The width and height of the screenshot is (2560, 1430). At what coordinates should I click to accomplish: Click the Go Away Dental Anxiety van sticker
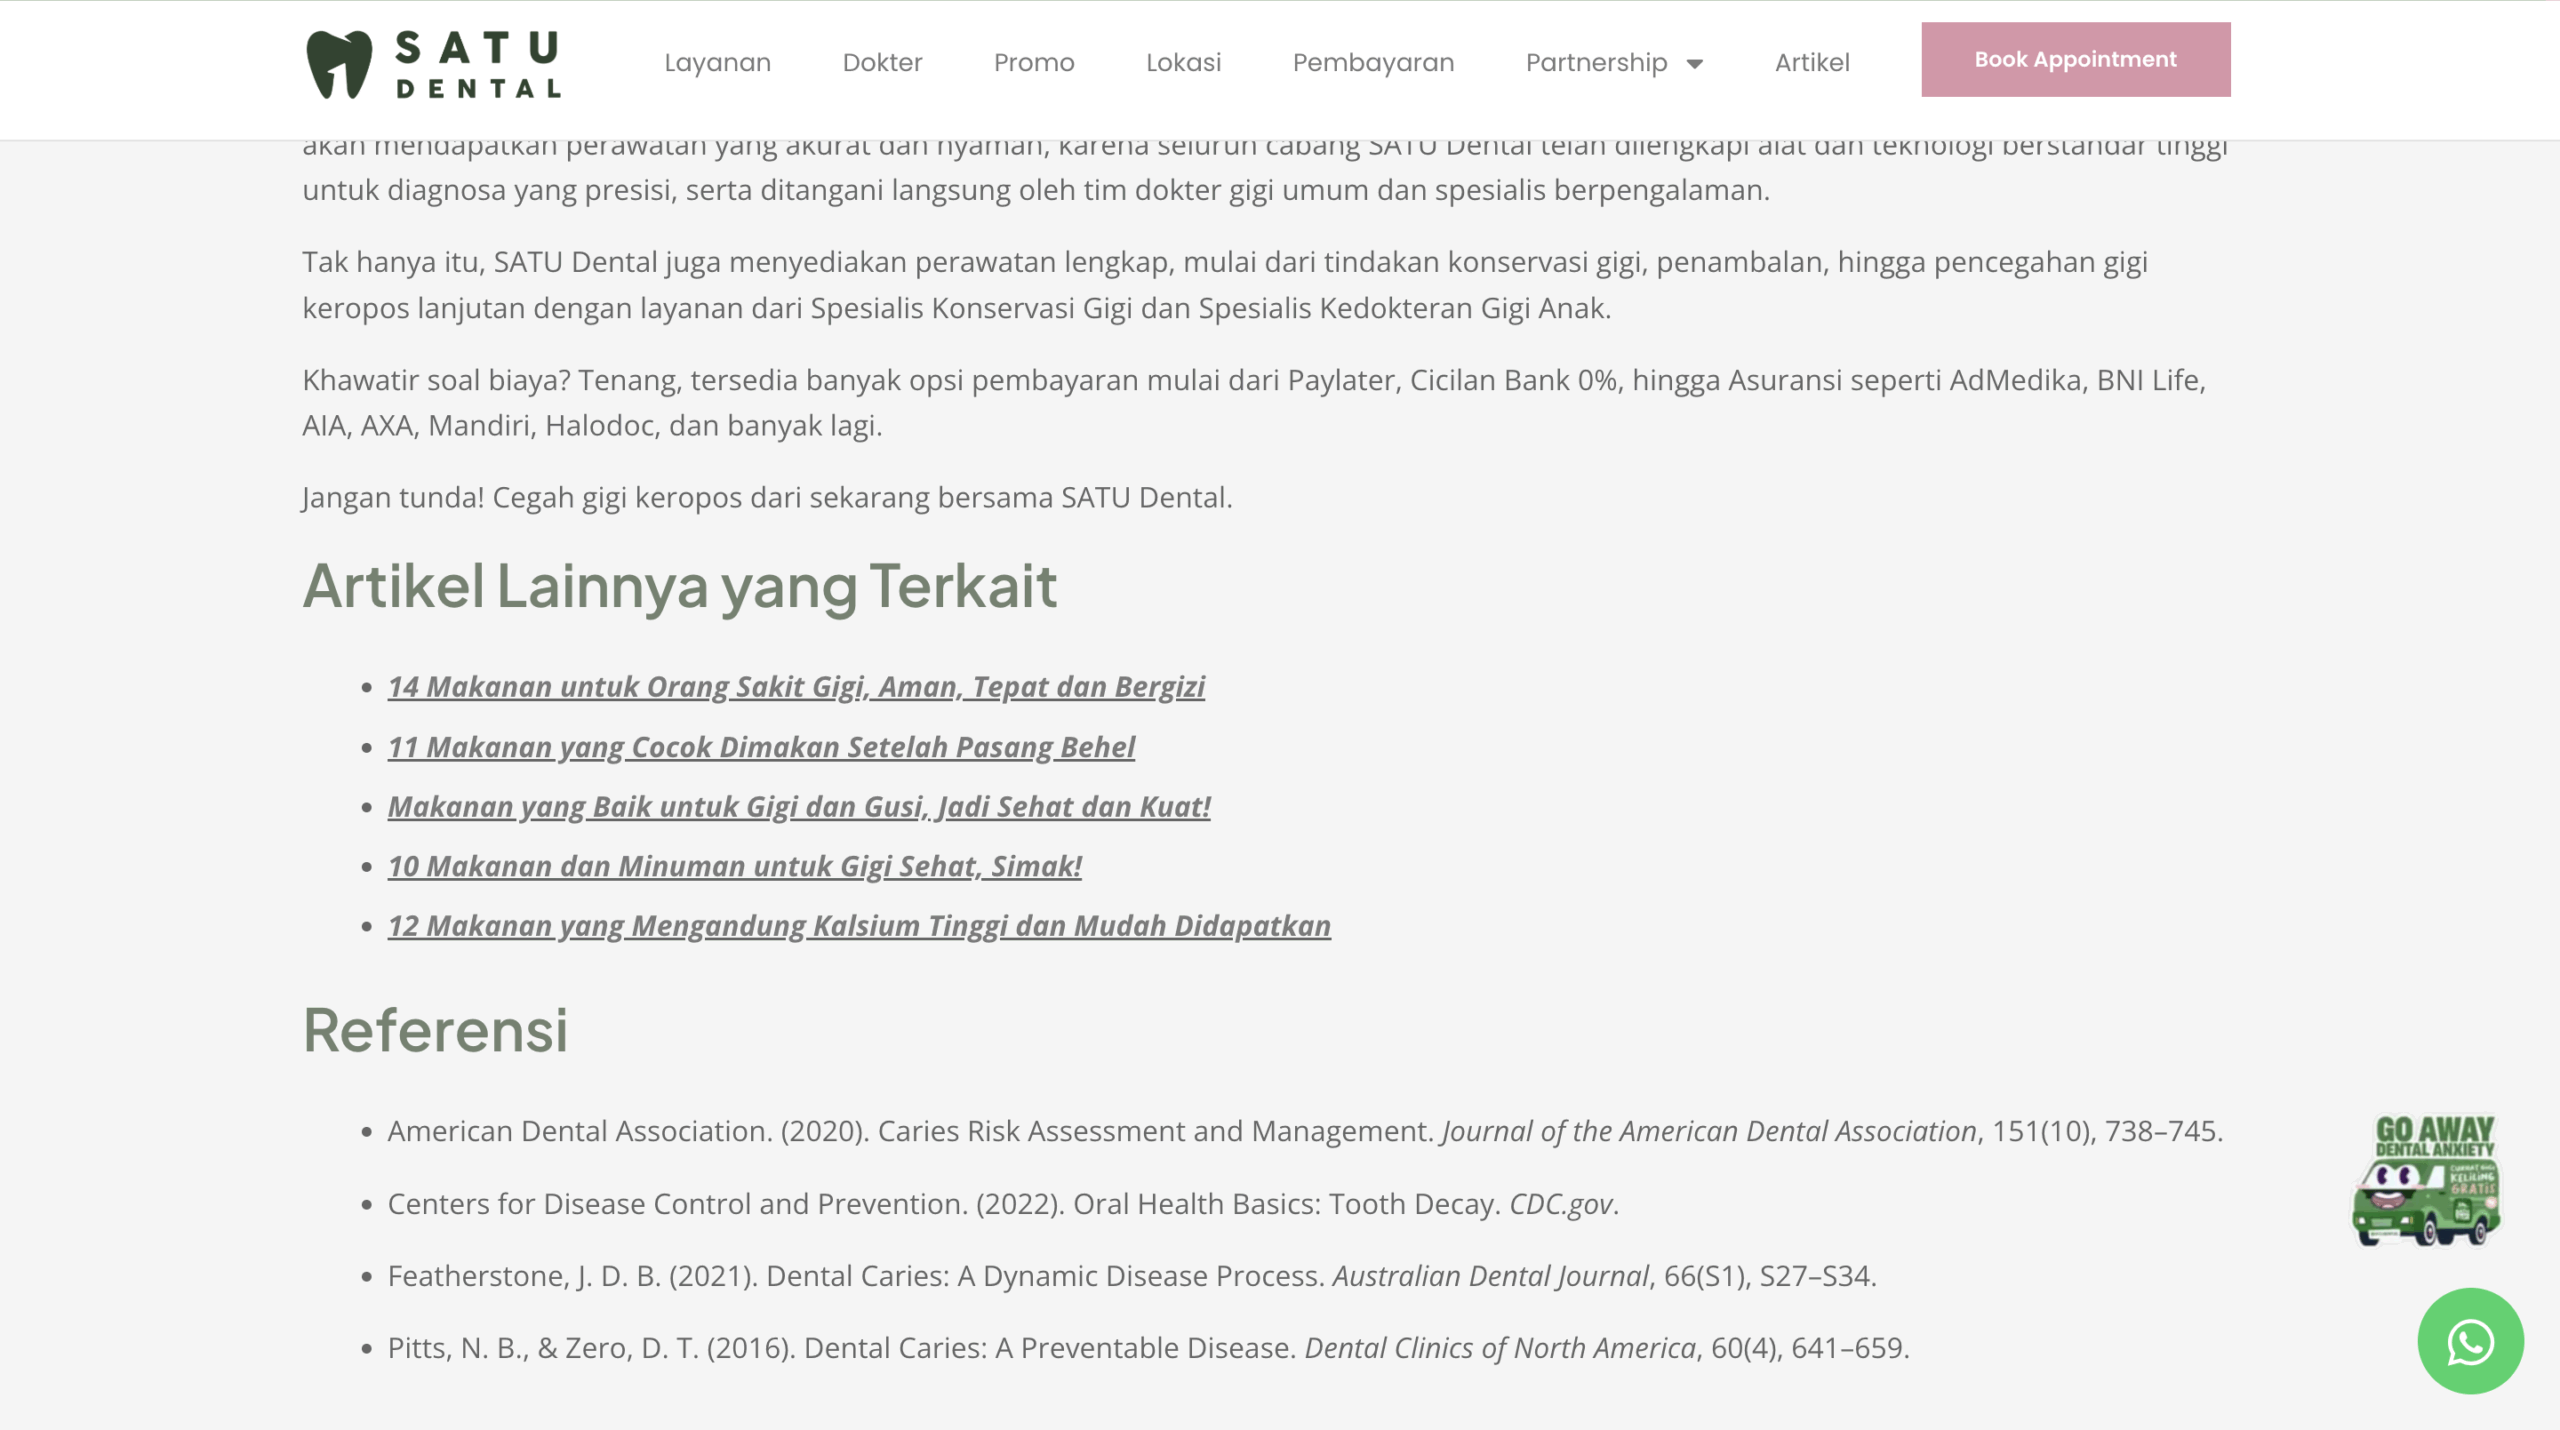[2427, 1180]
